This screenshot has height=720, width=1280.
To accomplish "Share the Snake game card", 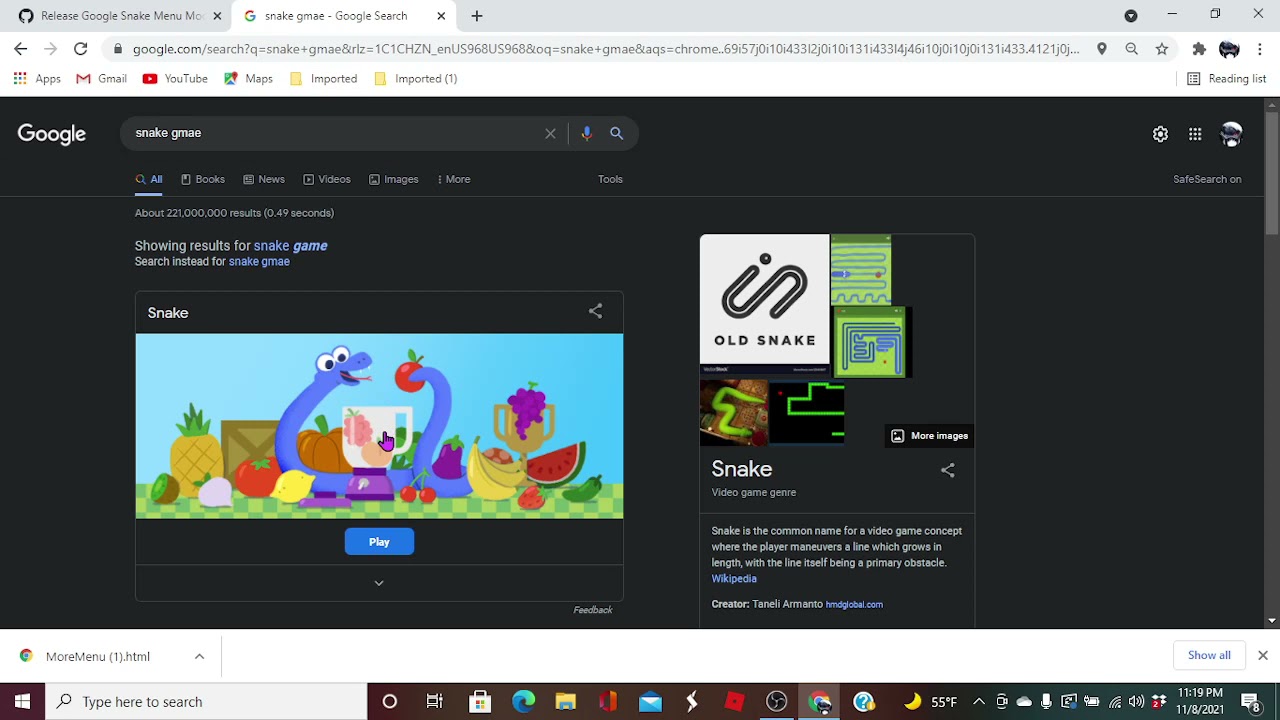I will 595,312.
